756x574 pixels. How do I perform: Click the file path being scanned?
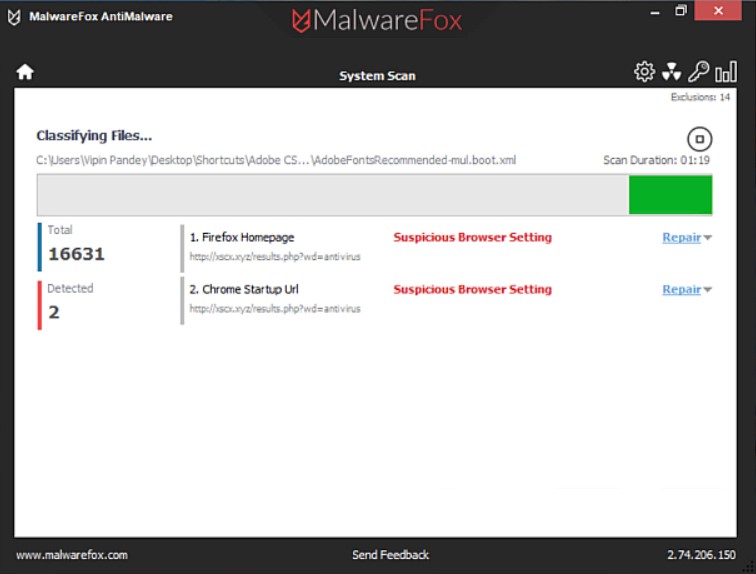point(276,160)
